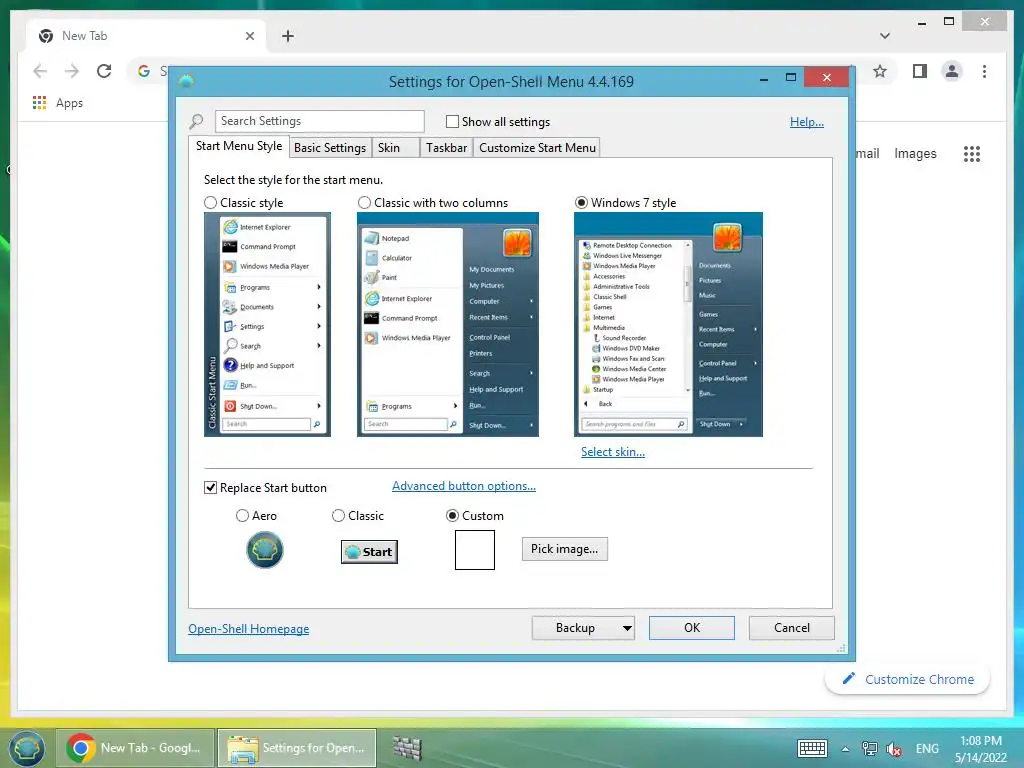The image size is (1024, 768).
Task: Switch to the Skin tab
Action: click(395, 148)
